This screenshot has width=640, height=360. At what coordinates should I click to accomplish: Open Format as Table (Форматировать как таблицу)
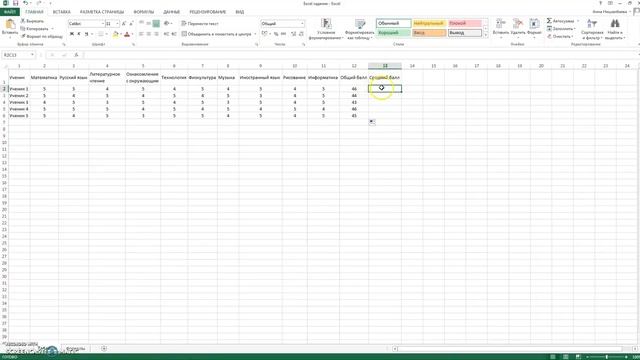click(x=359, y=29)
